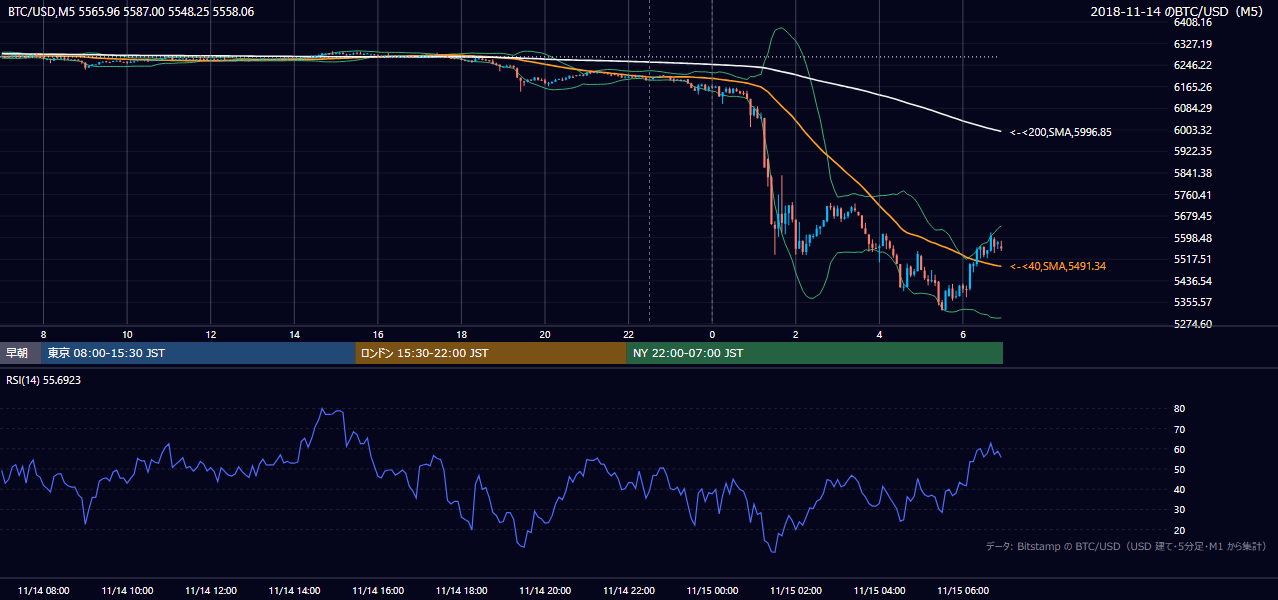The height and width of the screenshot is (600, 1278).
Task: Click the 東京 08:00-15:30 JST session bar
Action: coord(198,353)
